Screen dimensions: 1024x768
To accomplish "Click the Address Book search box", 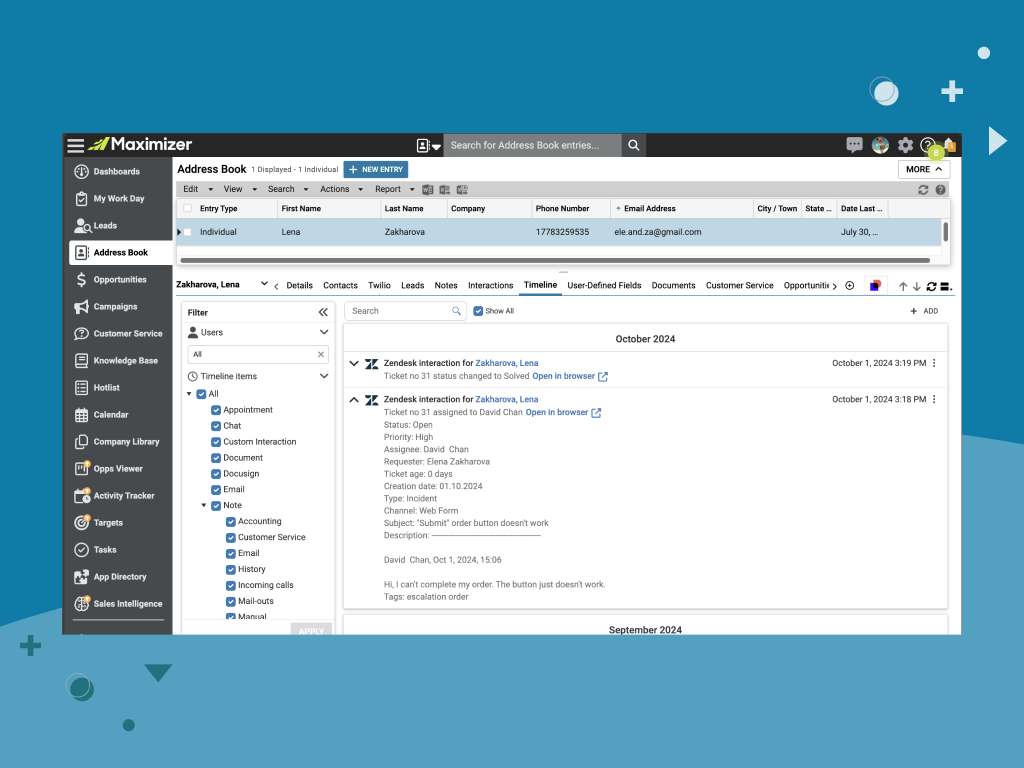I will (532, 146).
